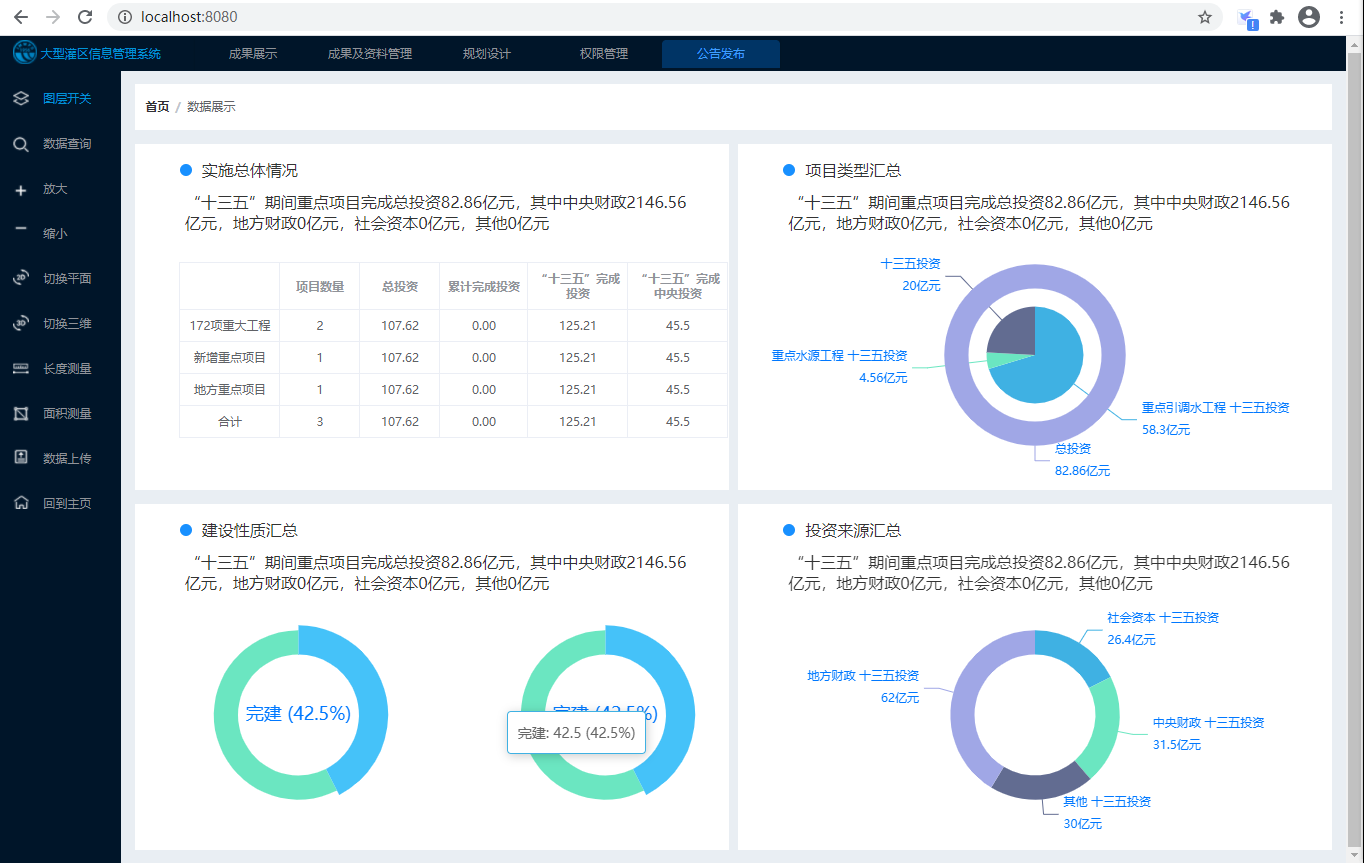The width and height of the screenshot is (1364, 863).
Task: Click the 数据上传 sidebar label
Action: tap(67, 459)
